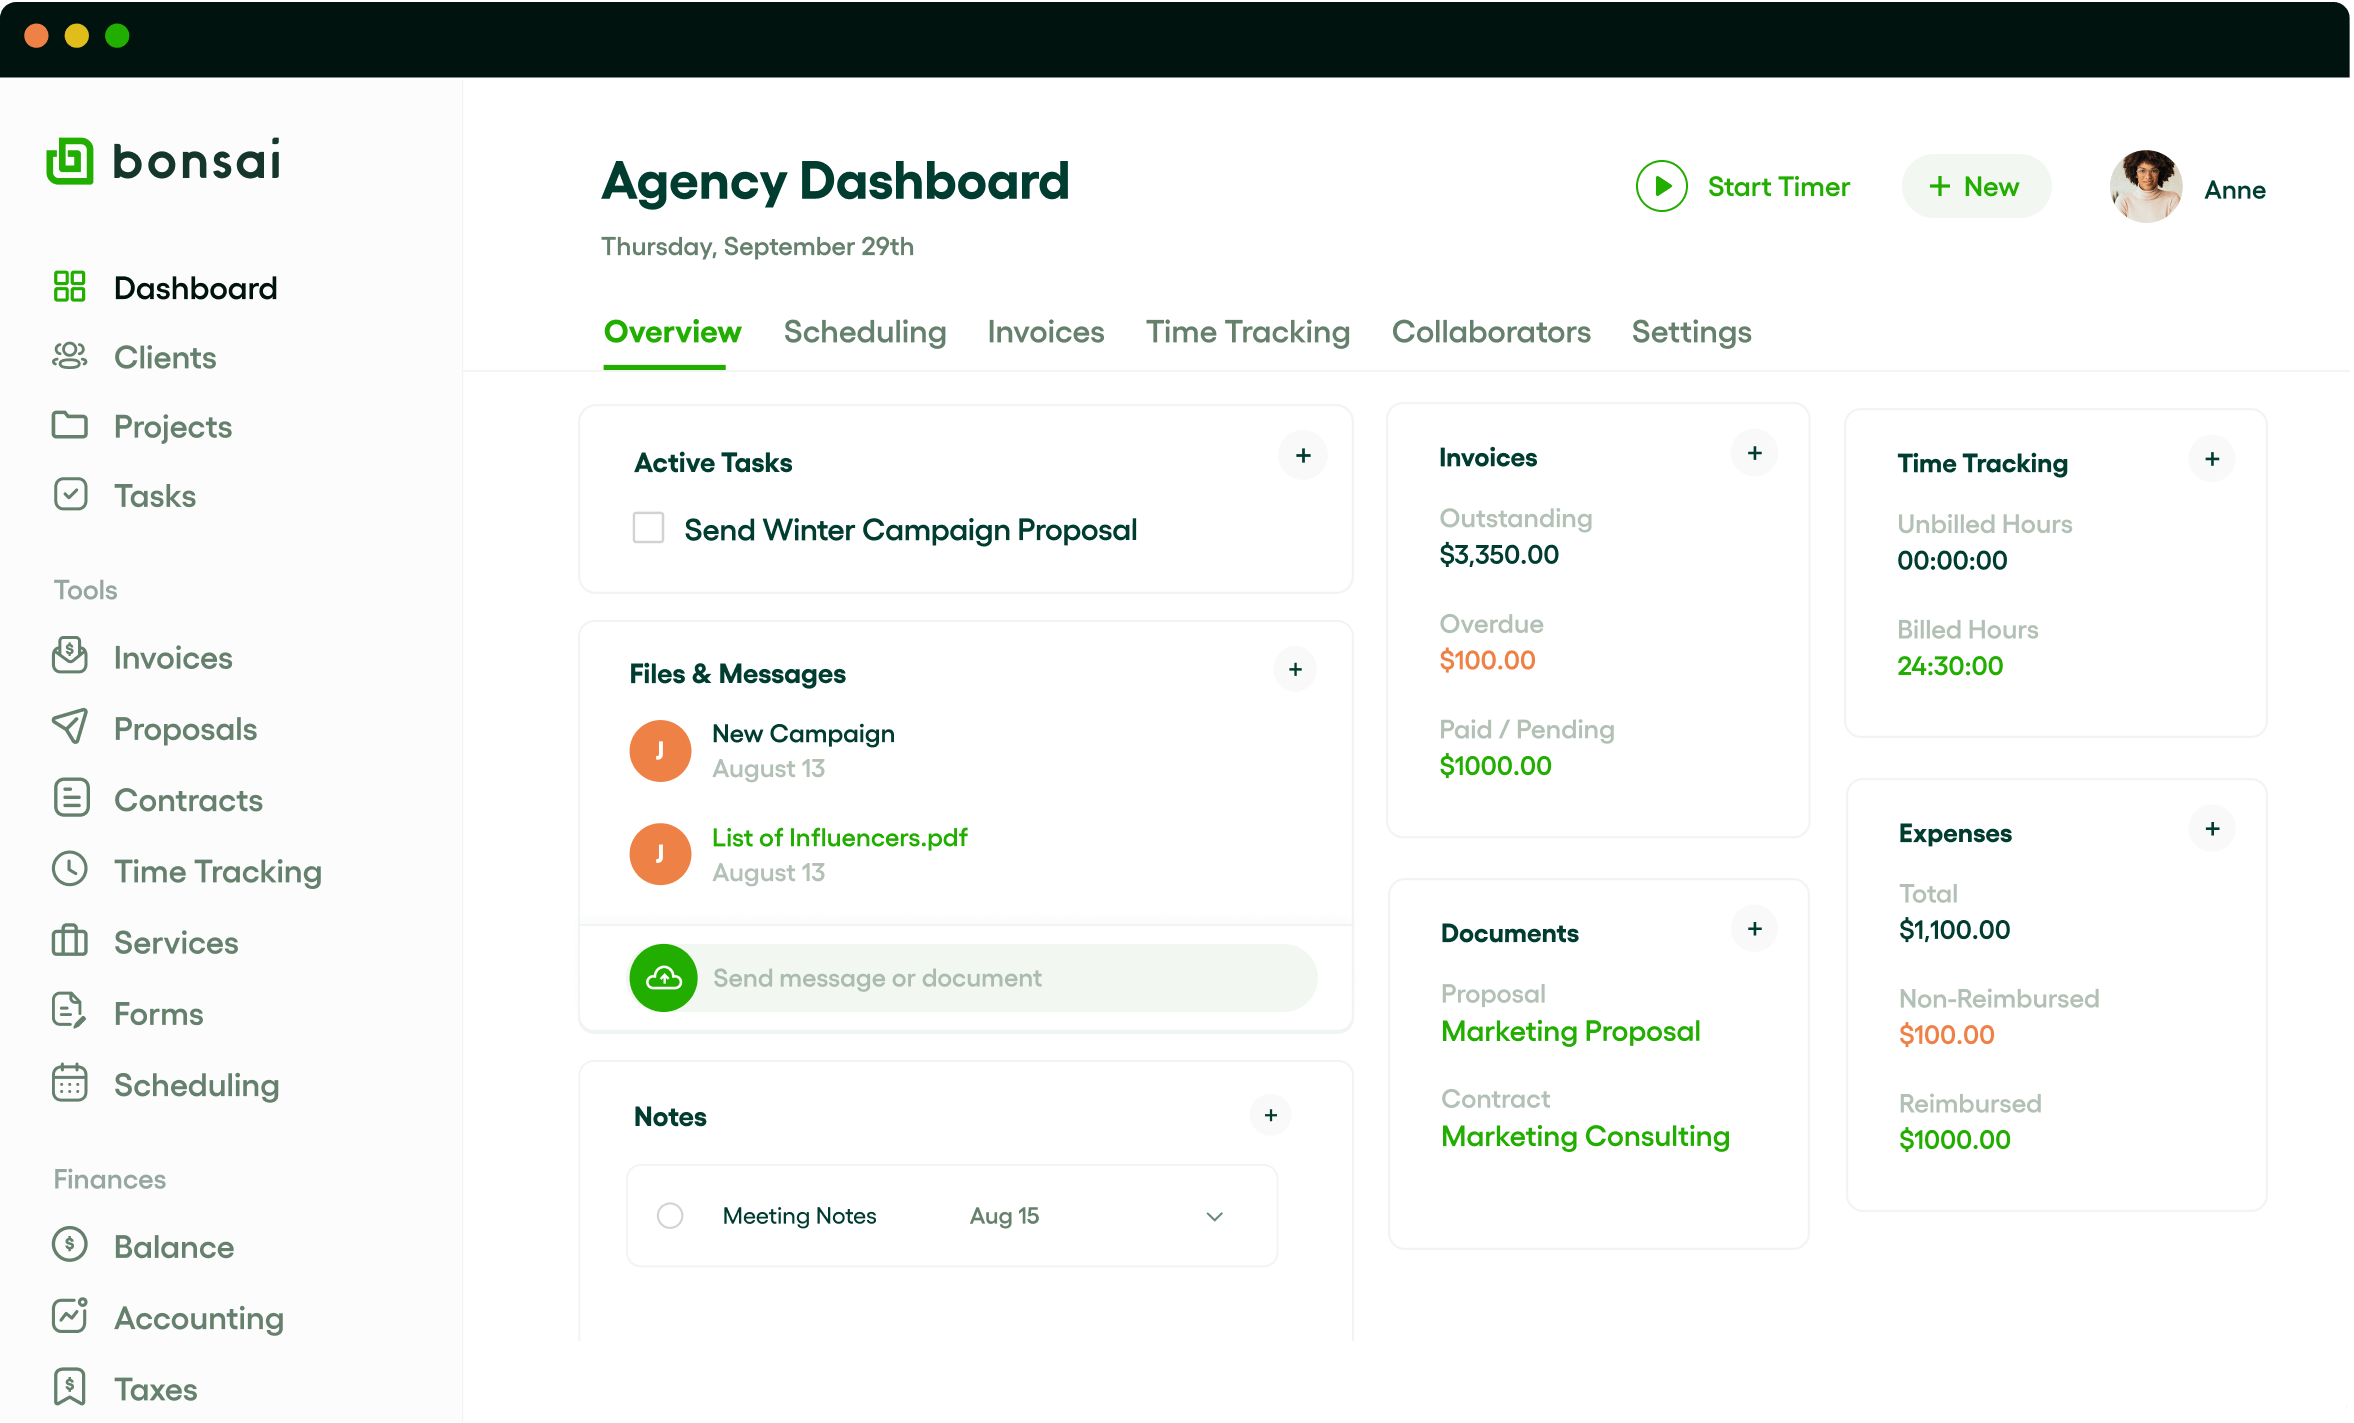The height and width of the screenshot is (1423, 2354).
Task: Click the J avatar beside List of Influencers.pdf
Action: coord(660,854)
